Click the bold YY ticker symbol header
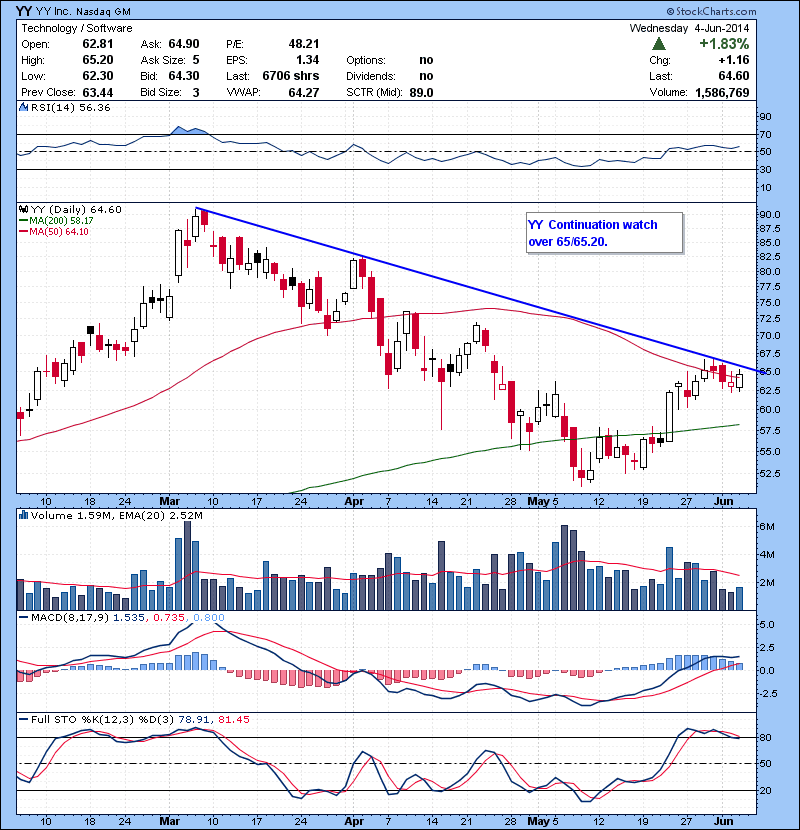This screenshot has width=800, height=830. tap(28, 12)
